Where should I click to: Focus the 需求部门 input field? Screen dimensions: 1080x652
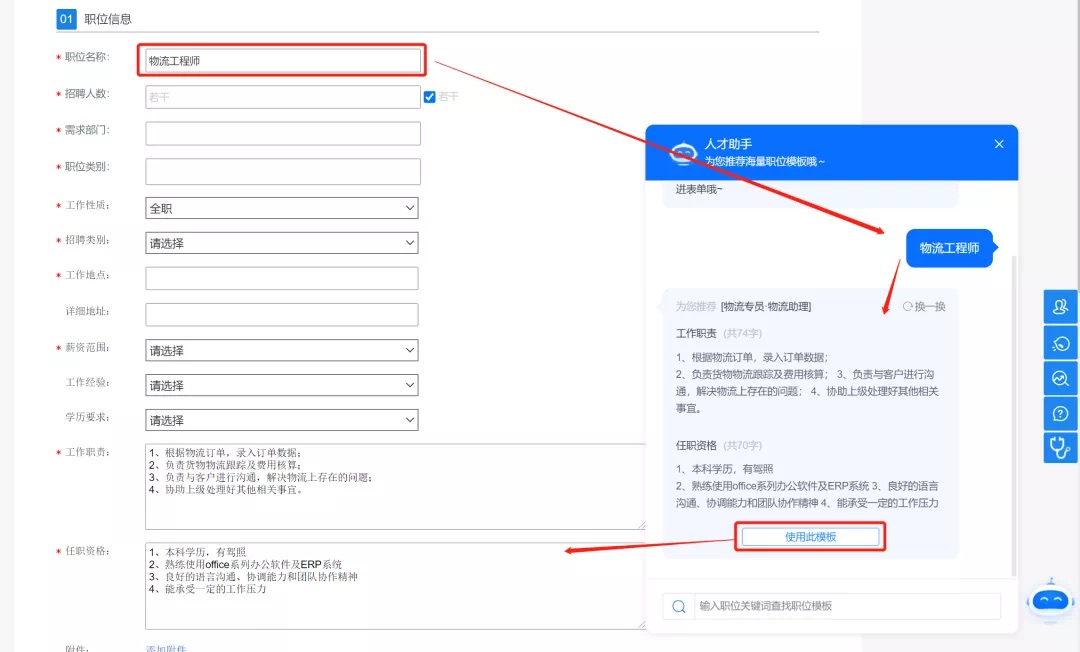(x=283, y=134)
